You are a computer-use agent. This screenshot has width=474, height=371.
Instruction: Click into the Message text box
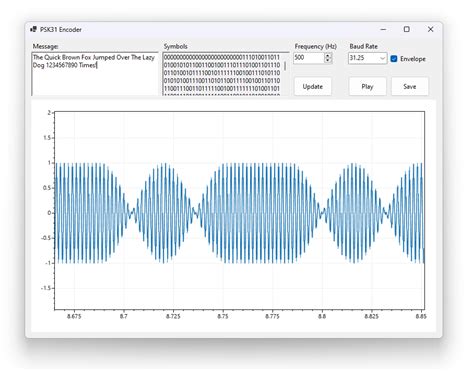[95, 74]
